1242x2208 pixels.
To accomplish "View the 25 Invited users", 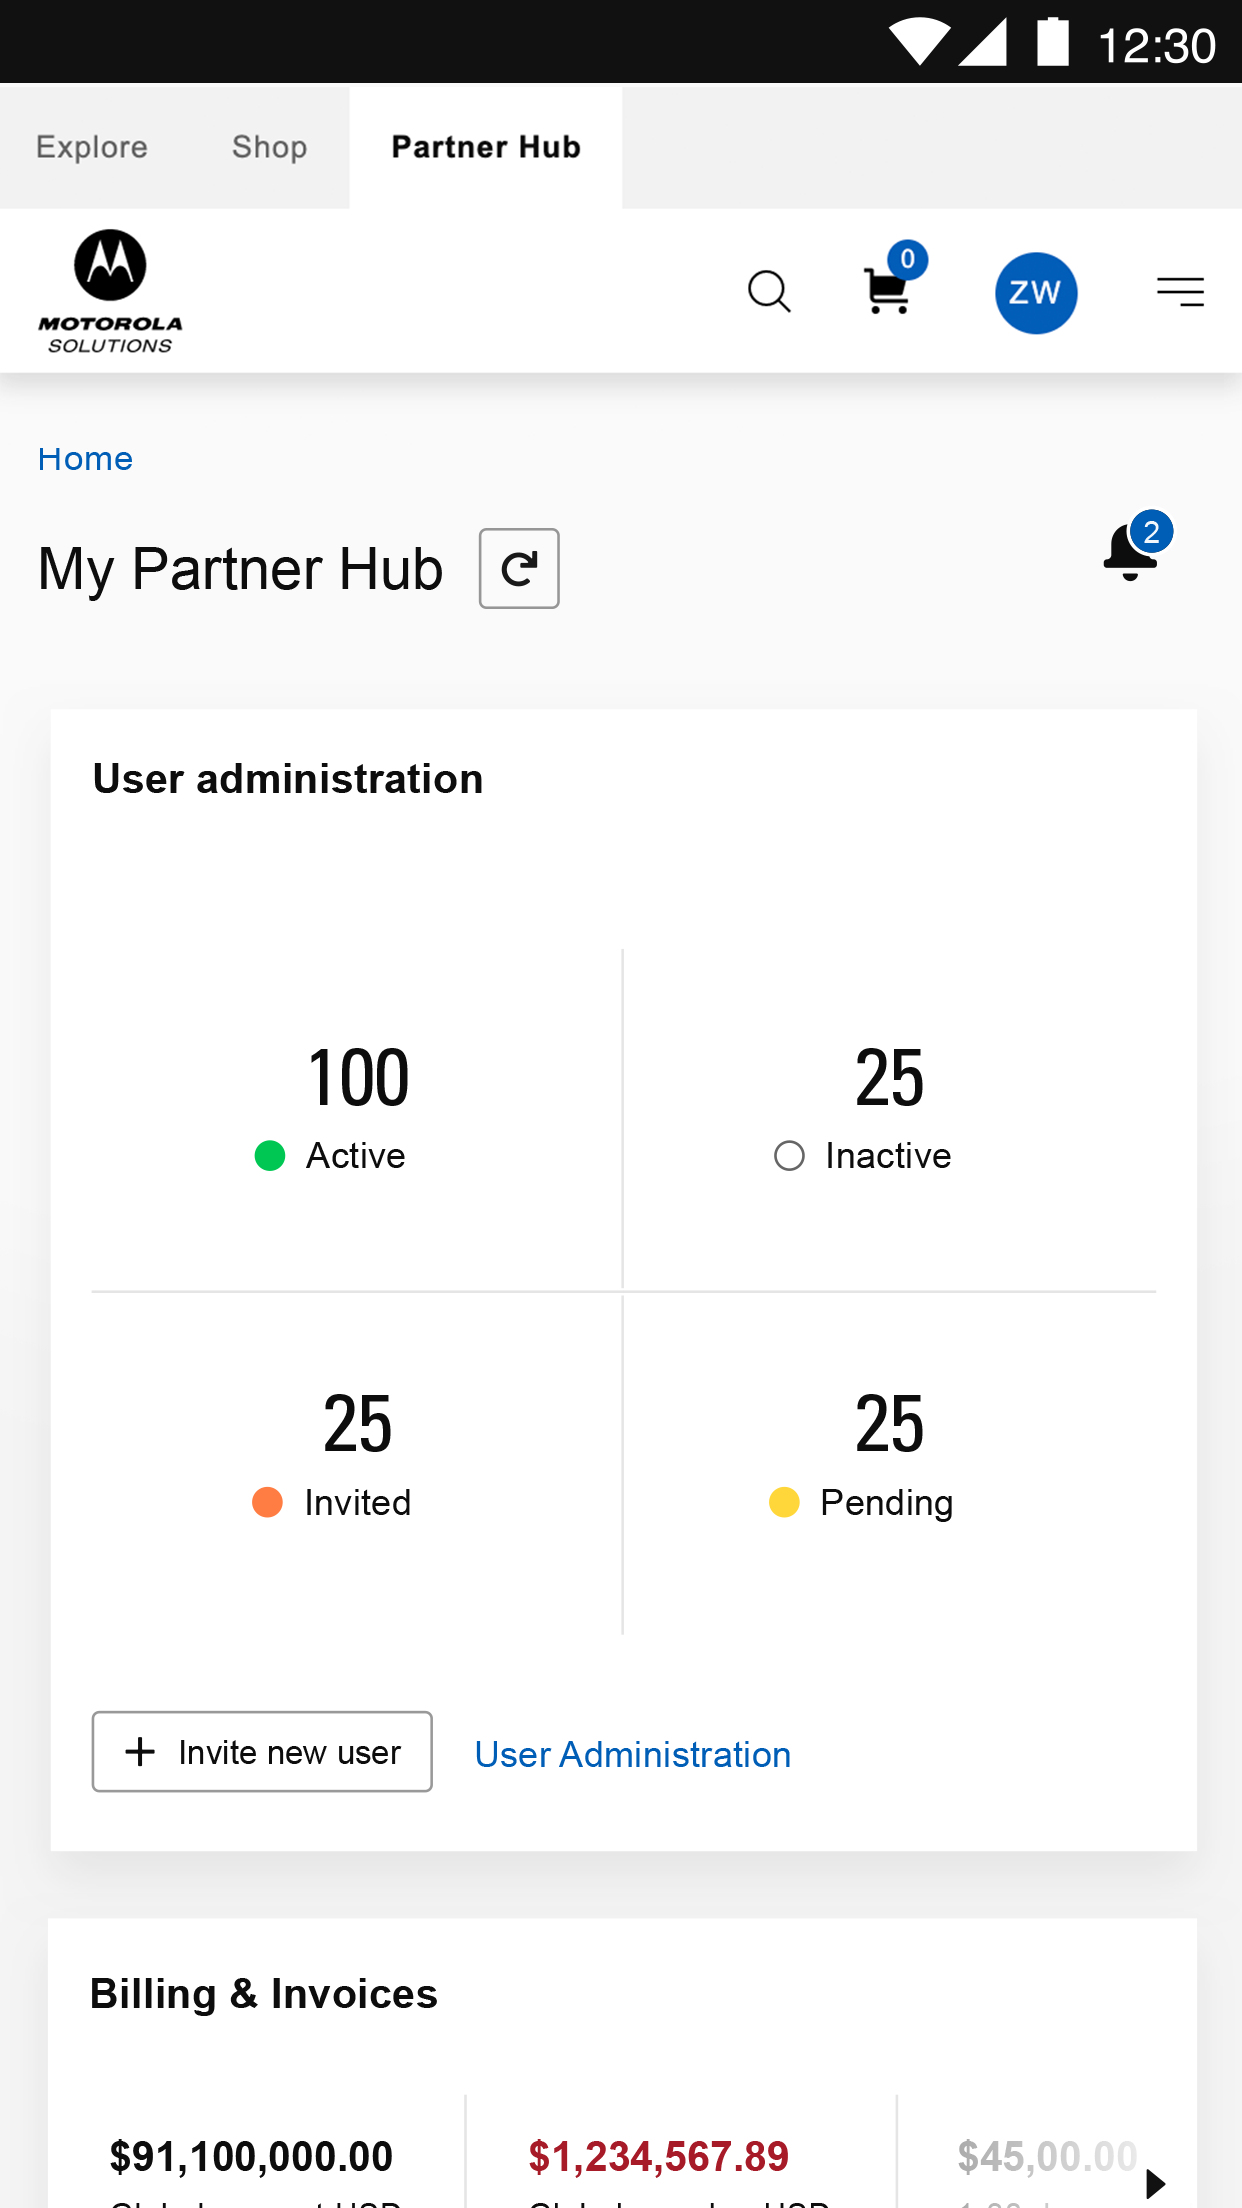I will (357, 1456).
